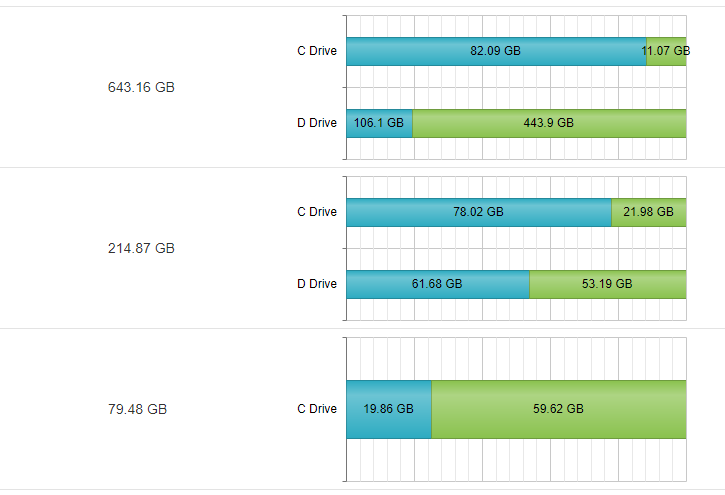
Task: Click C Drive label beside 19.86 GB bar
Action: coord(317,409)
